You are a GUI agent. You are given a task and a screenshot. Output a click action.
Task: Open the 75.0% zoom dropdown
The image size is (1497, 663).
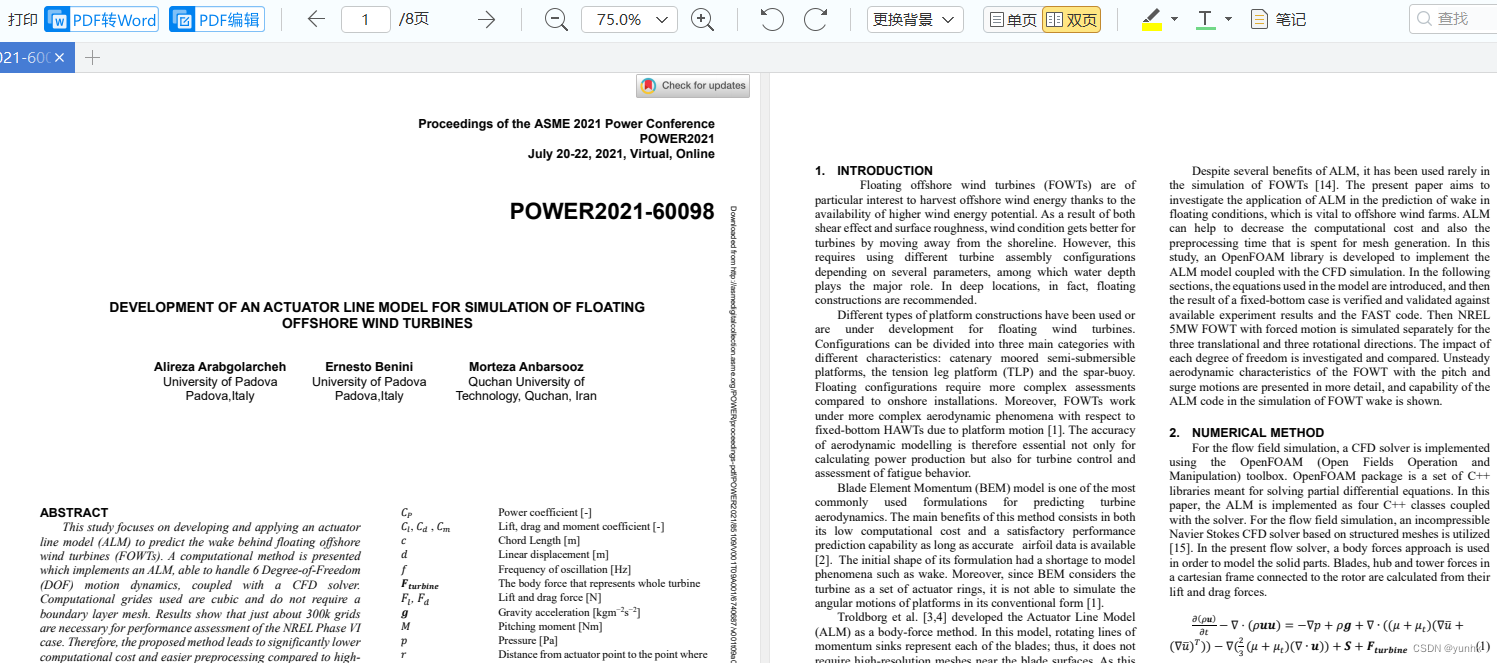click(629, 19)
